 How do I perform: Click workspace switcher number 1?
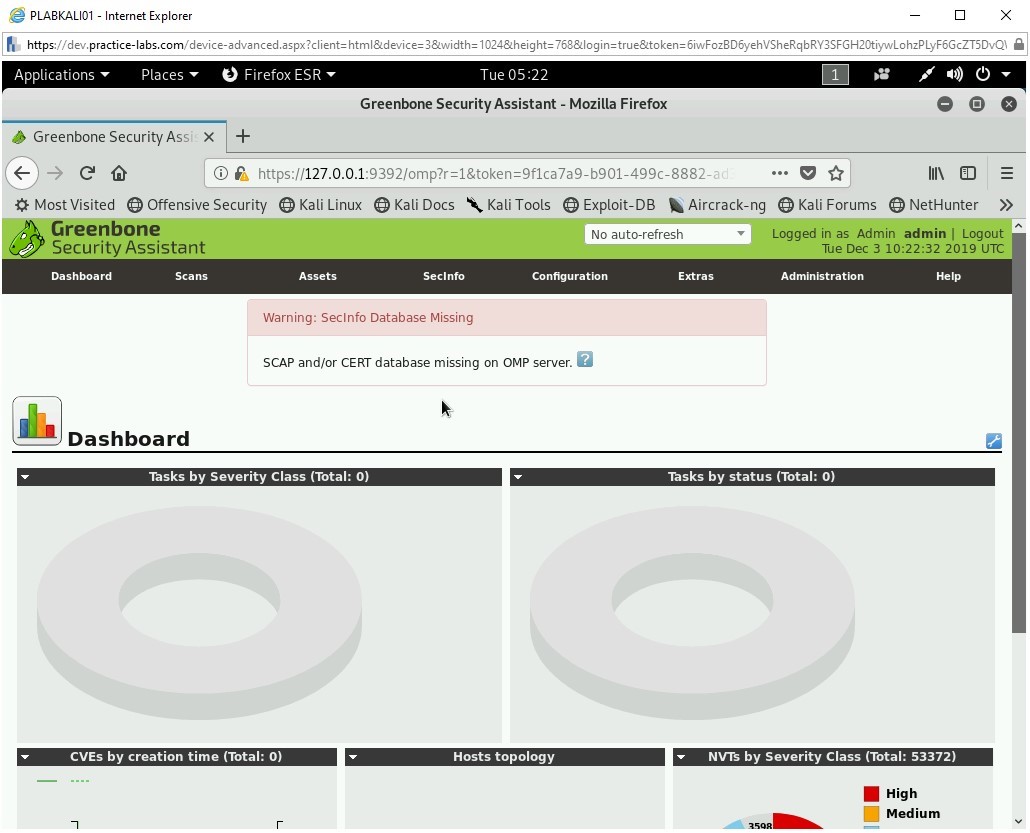coord(835,75)
